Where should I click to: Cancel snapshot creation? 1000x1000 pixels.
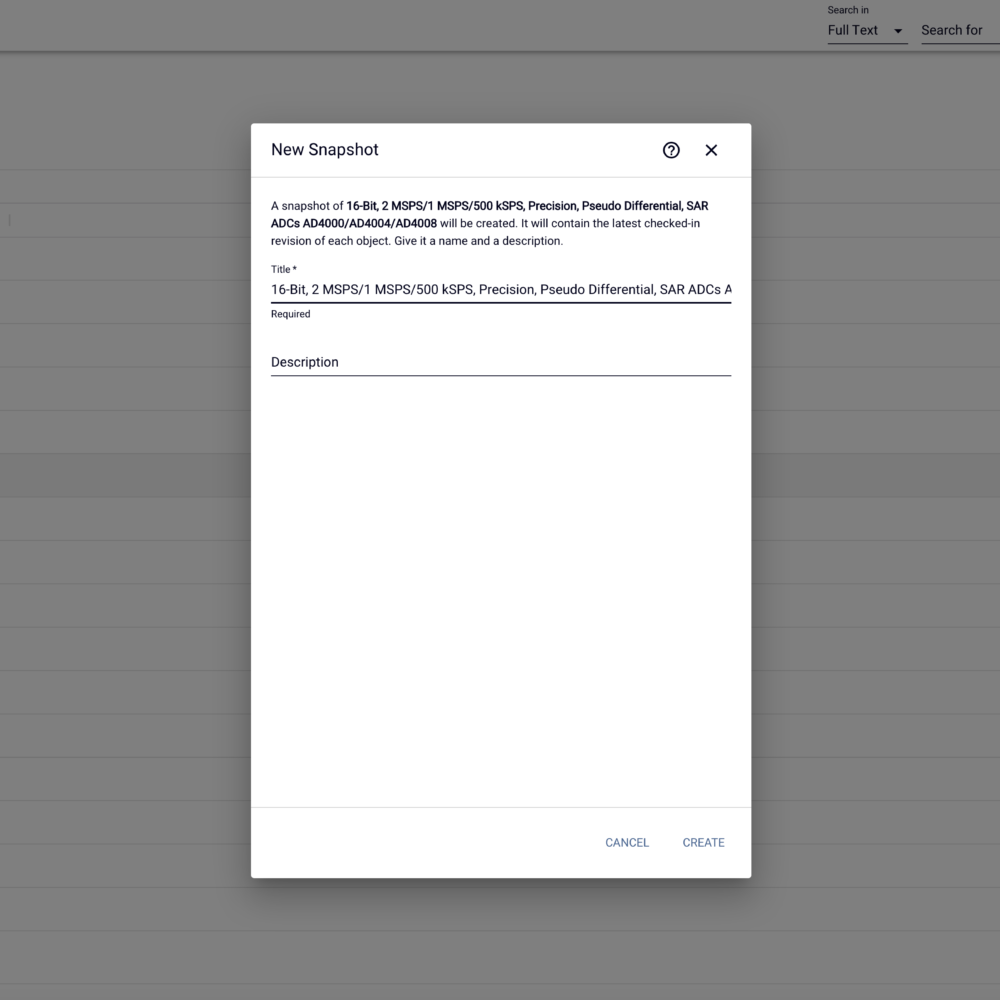tap(627, 842)
